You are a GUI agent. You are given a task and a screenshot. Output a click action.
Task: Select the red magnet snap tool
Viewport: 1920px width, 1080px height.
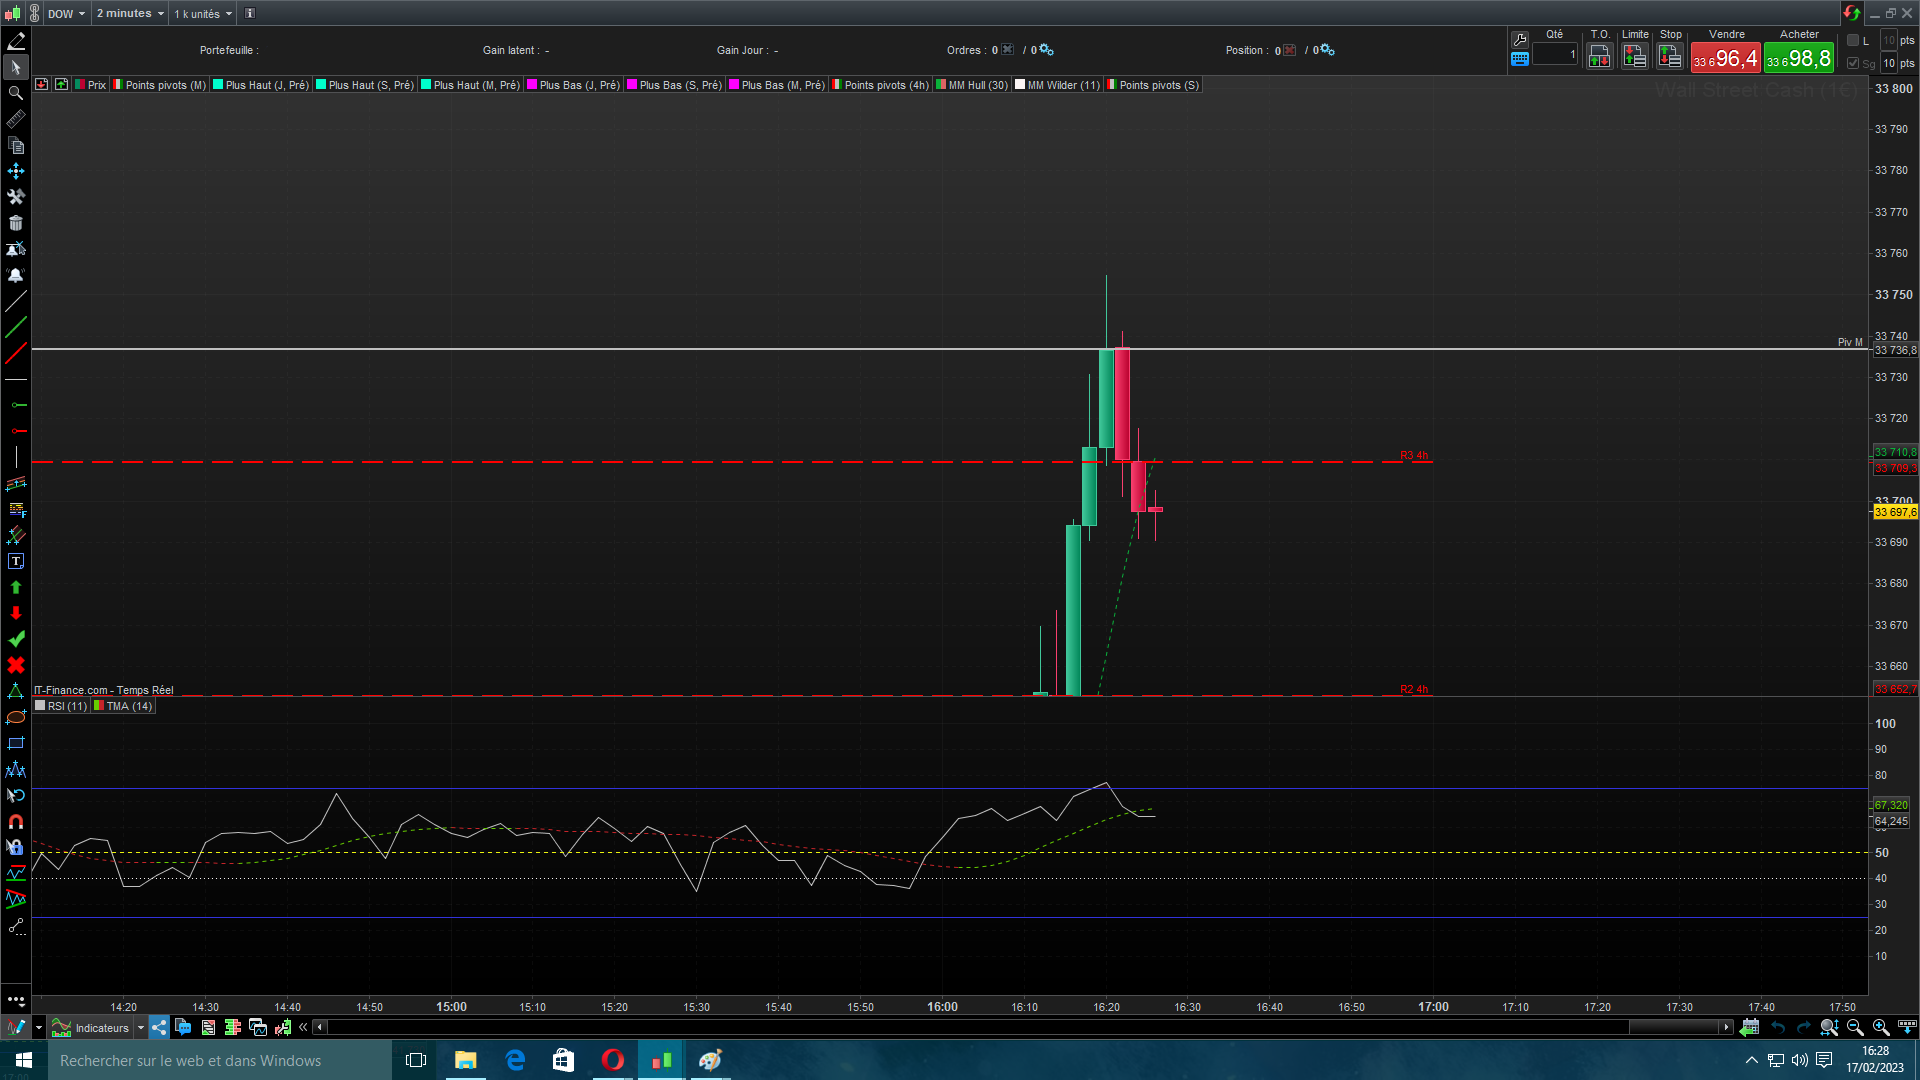tap(15, 822)
